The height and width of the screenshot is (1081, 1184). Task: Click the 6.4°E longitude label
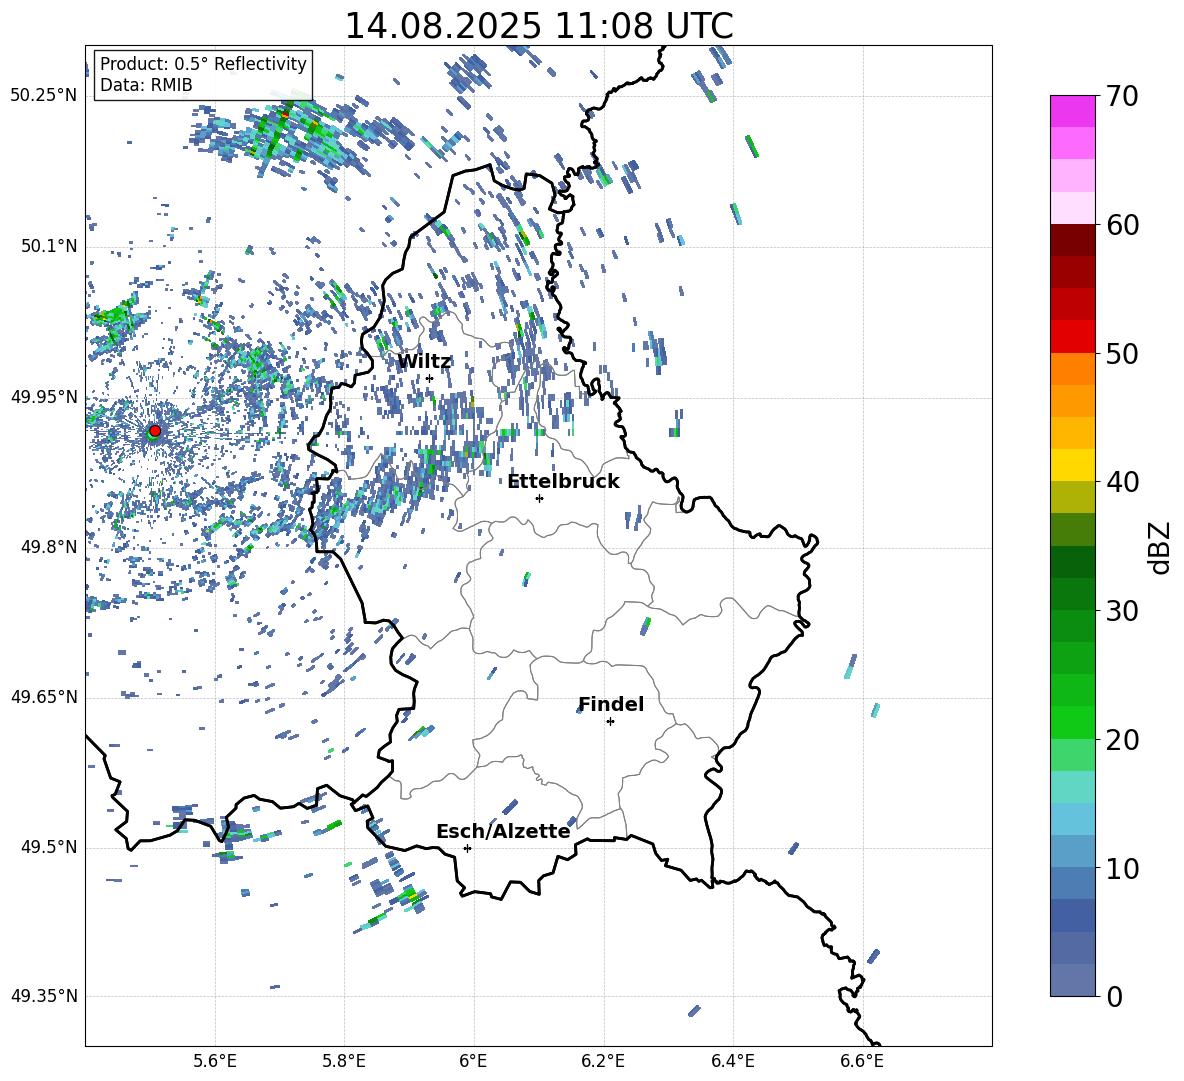(732, 1061)
